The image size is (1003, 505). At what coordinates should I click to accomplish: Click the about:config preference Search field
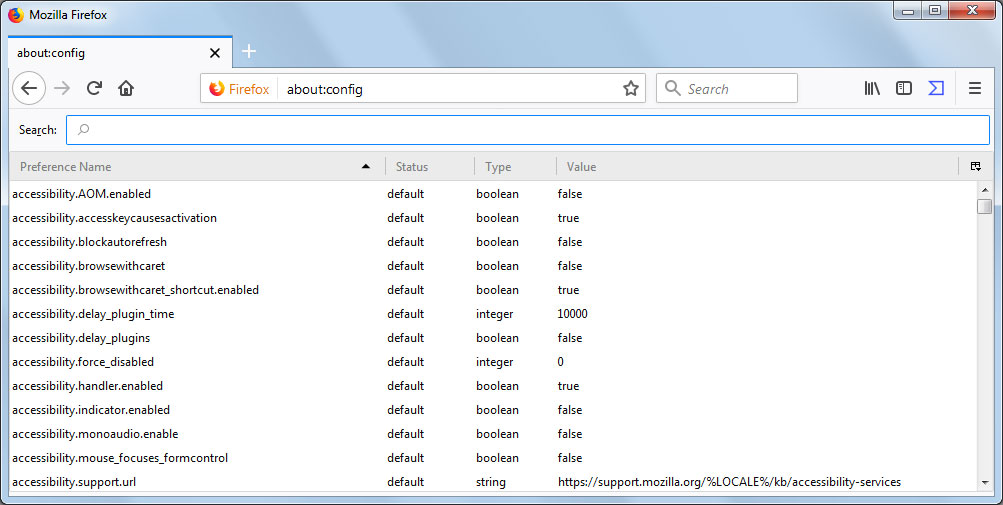pyautogui.click(x=528, y=130)
